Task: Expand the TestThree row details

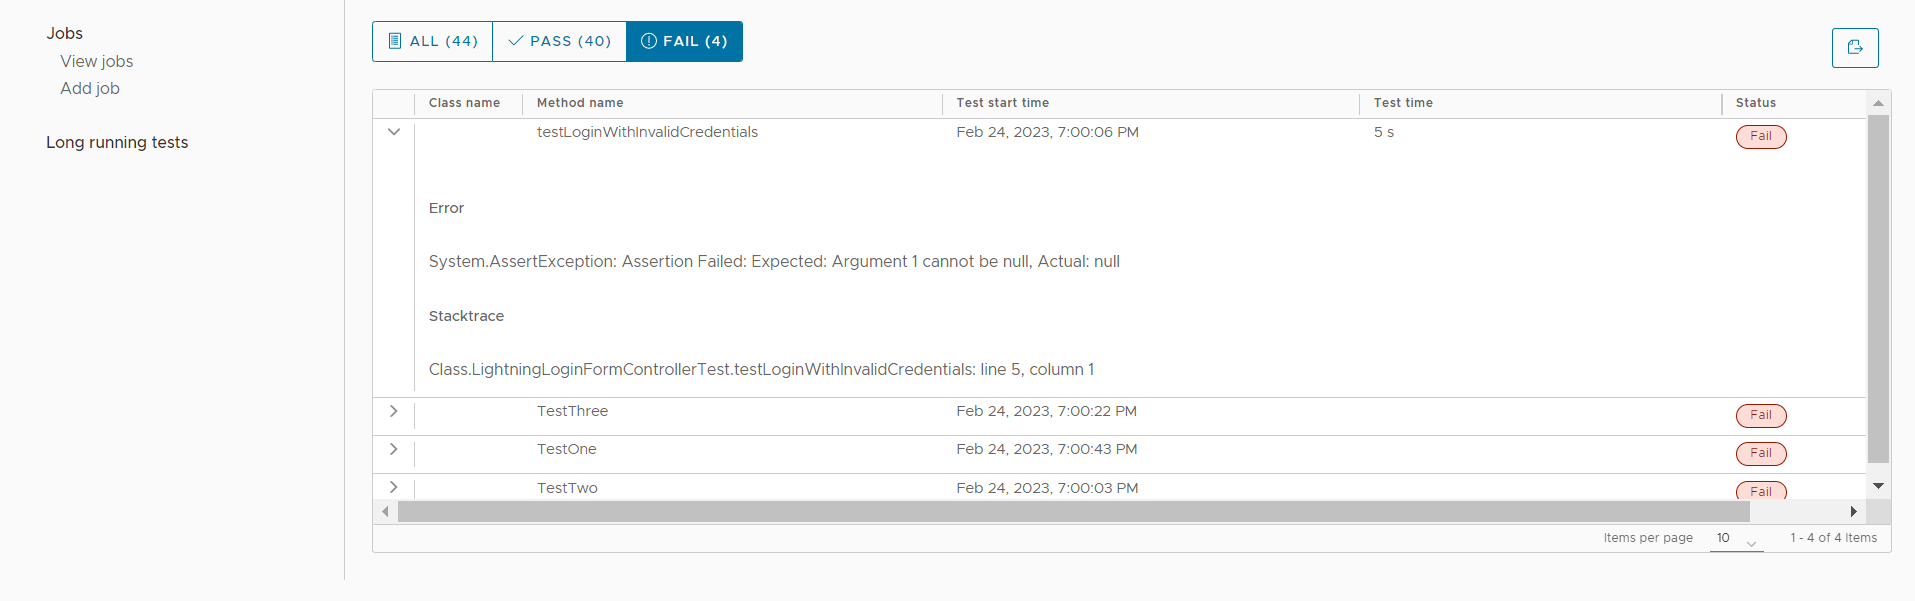Action: coord(394,411)
